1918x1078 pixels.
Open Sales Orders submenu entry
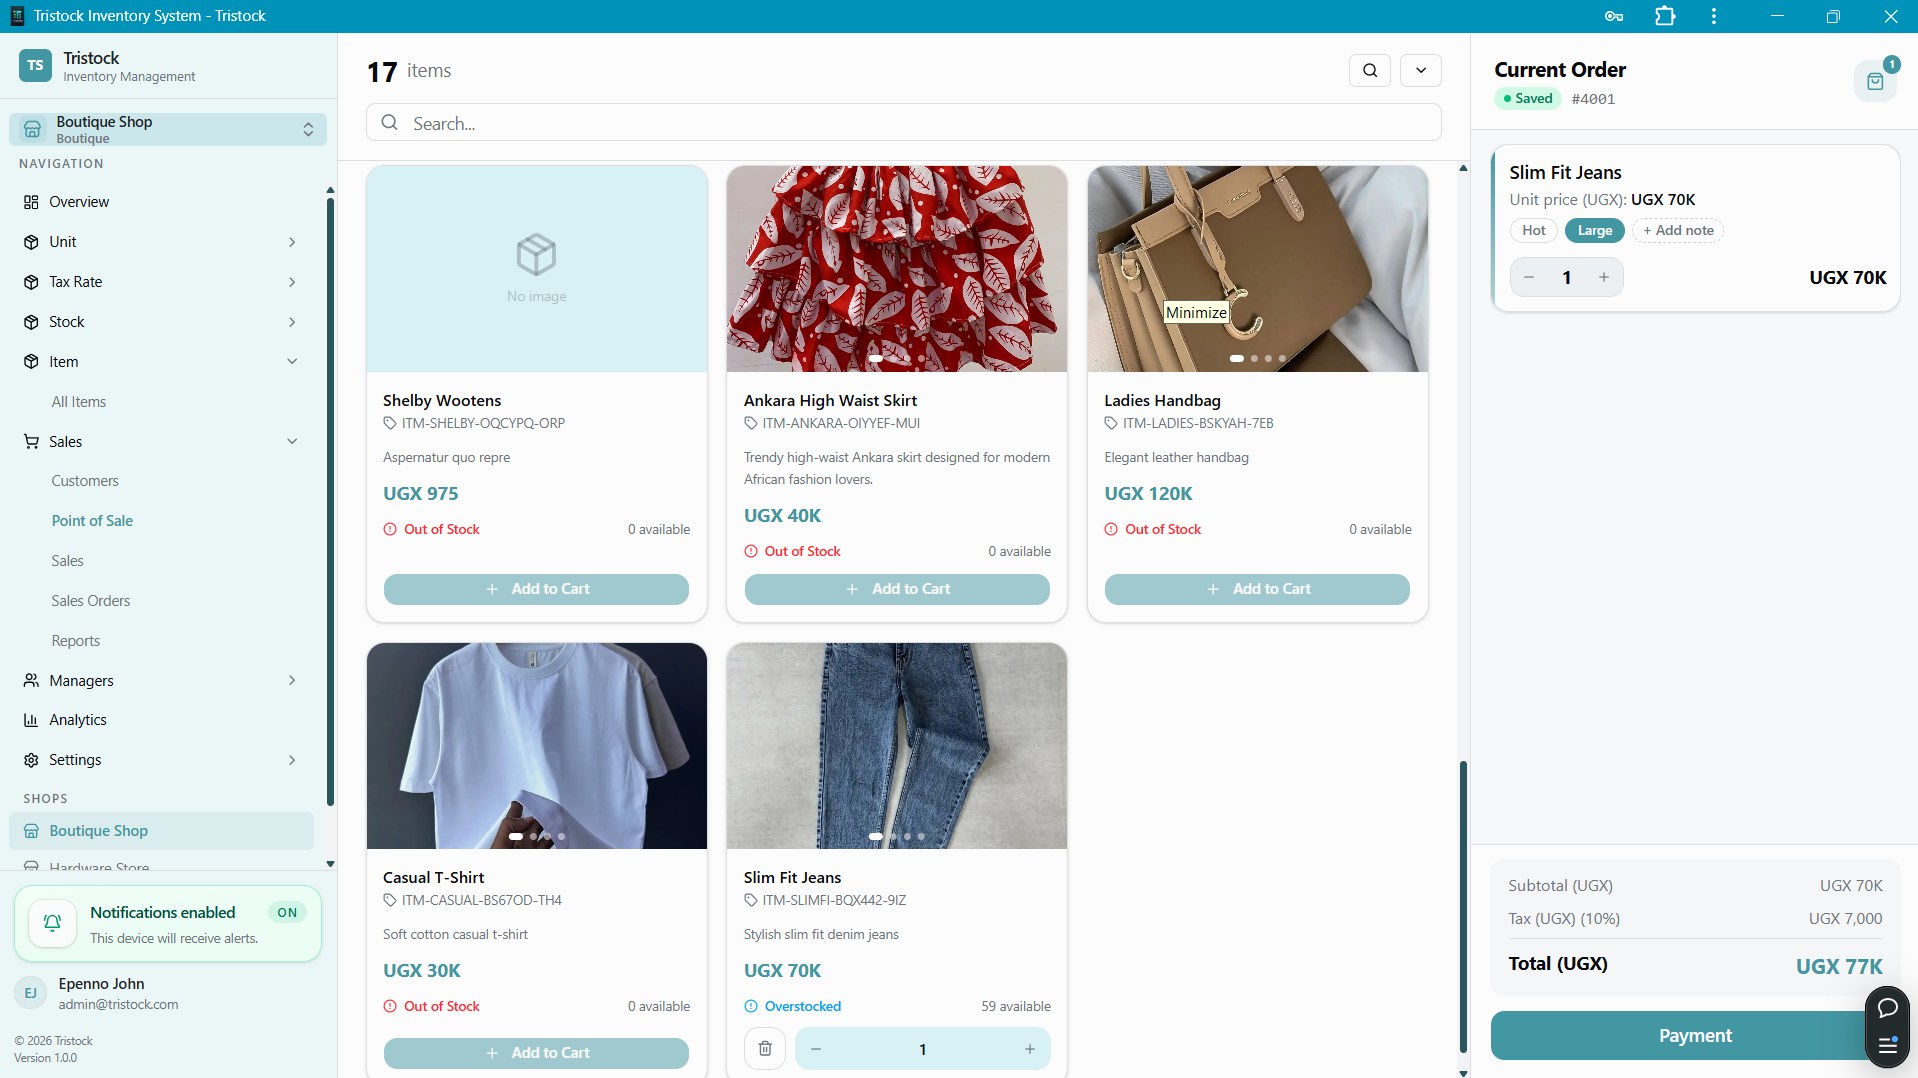[x=91, y=601]
